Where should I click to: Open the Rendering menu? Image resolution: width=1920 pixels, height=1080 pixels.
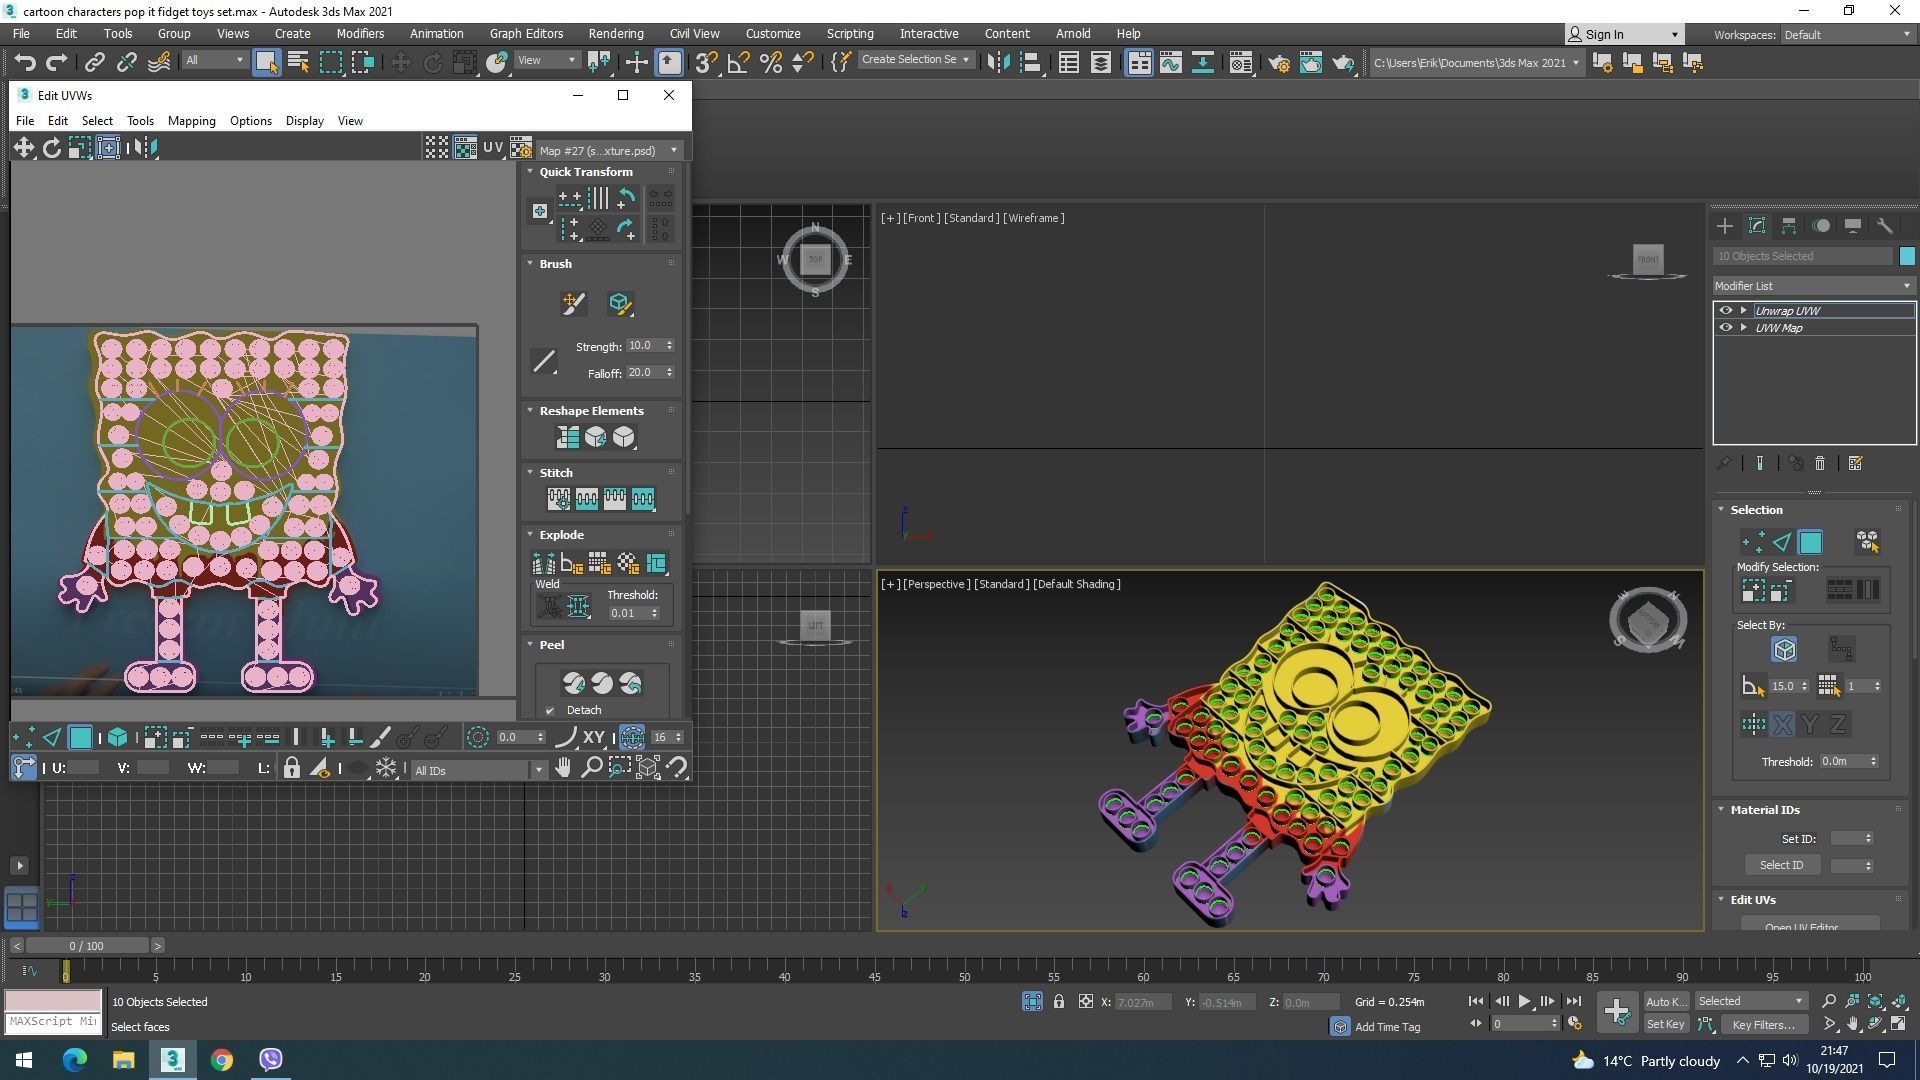click(x=615, y=33)
